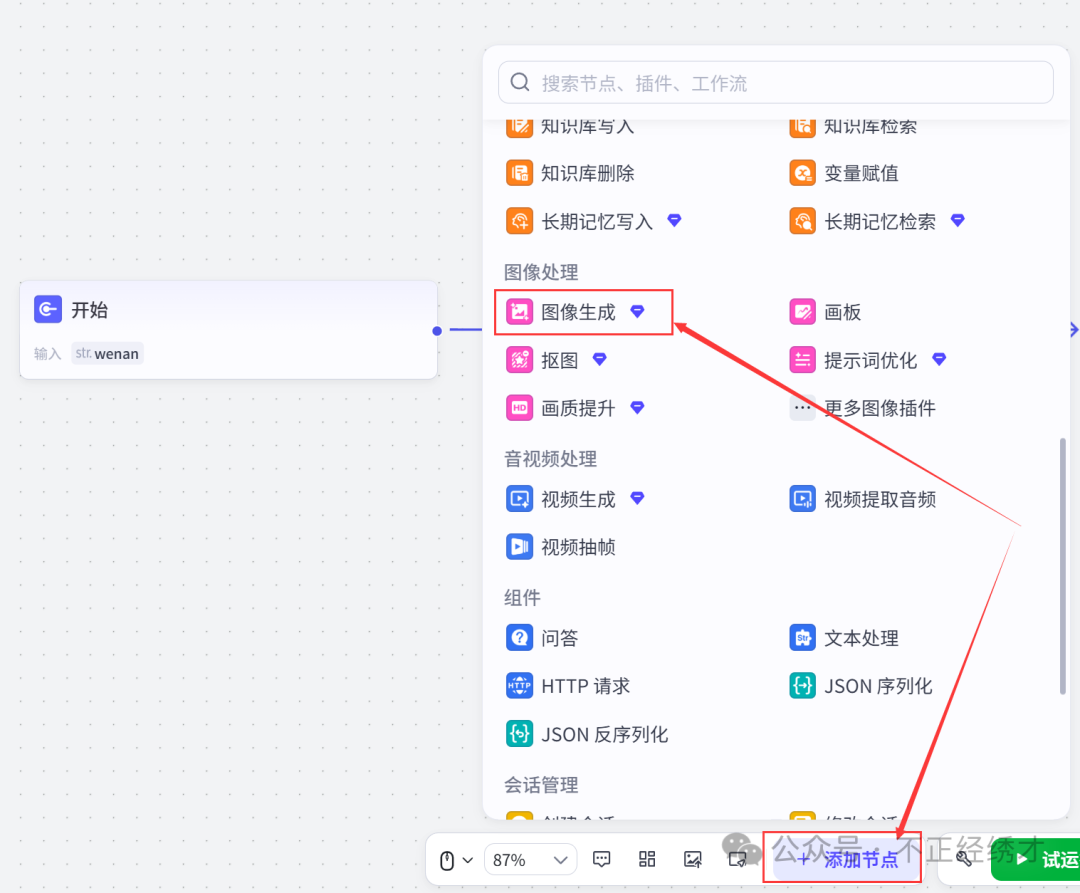This screenshot has height=893, width=1080.
Task: Click the comment icon in bottom toolbar
Action: pos(602,859)
